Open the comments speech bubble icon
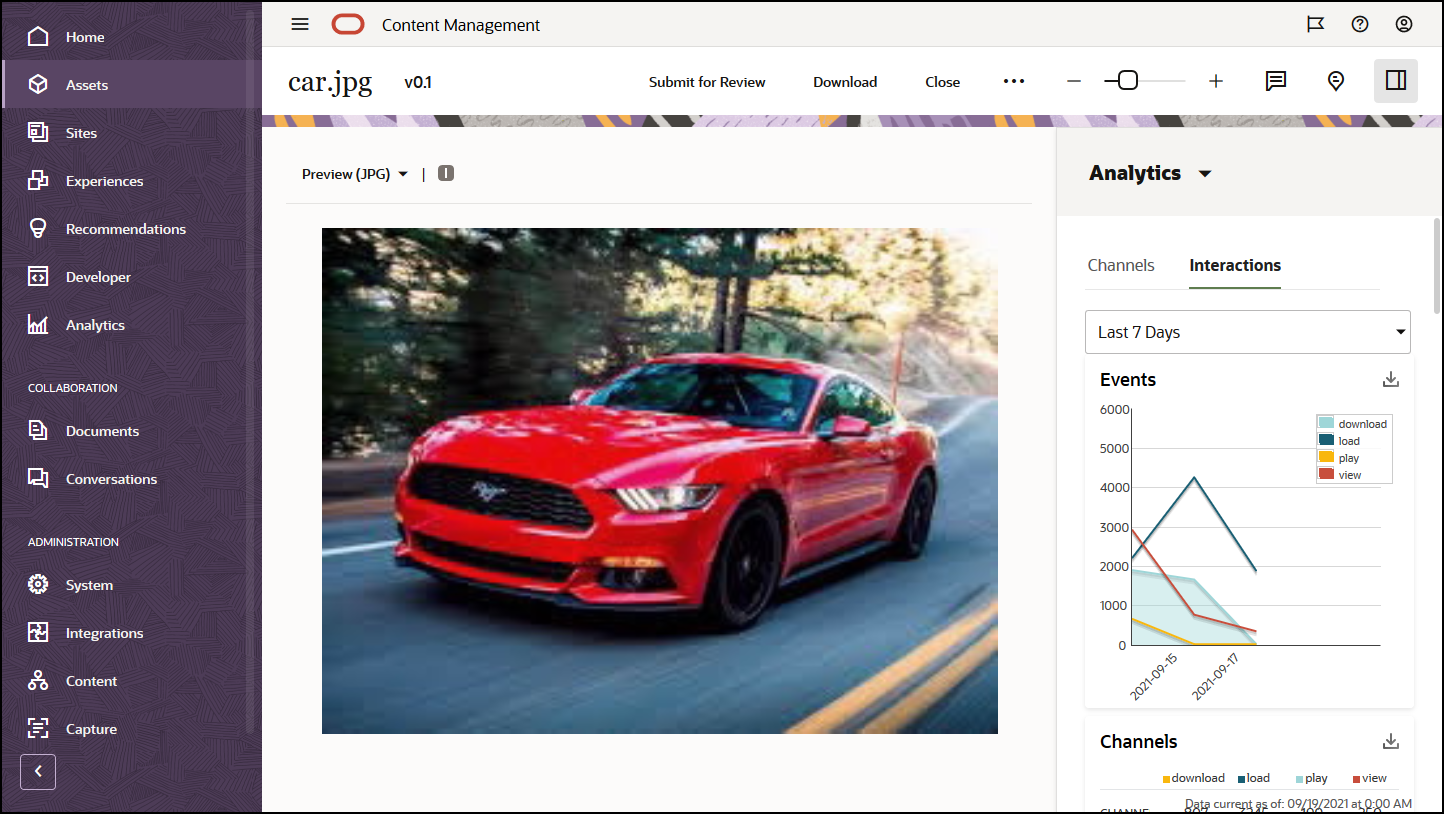This screenshot has height=814, width=1444. (x=1276, y=81)
